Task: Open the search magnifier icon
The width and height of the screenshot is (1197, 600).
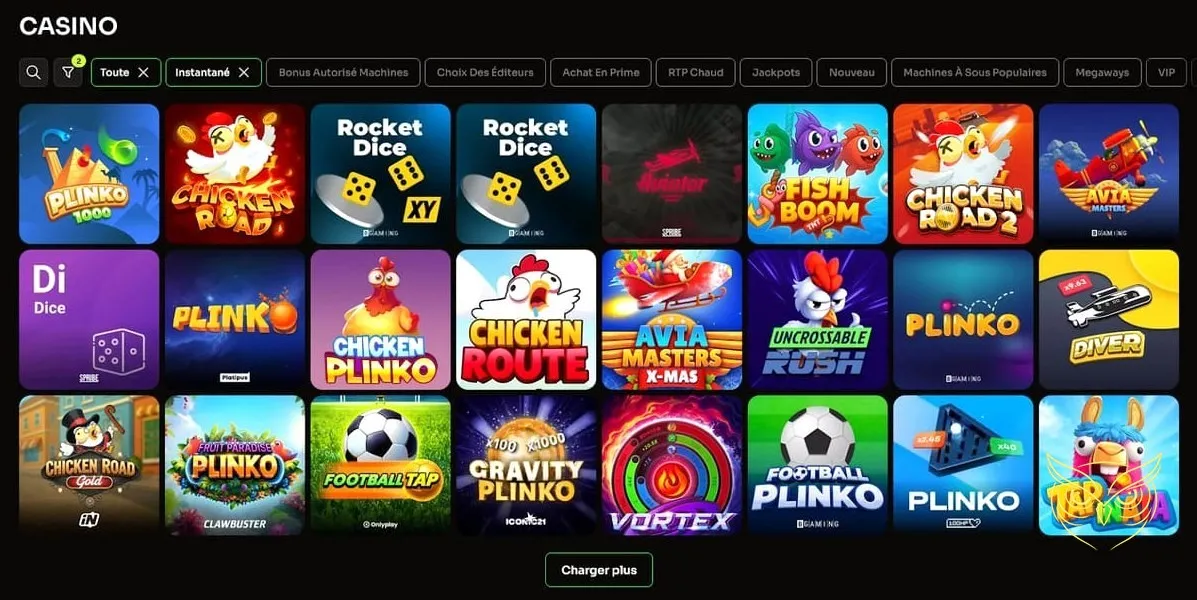Action: [33, 73]
